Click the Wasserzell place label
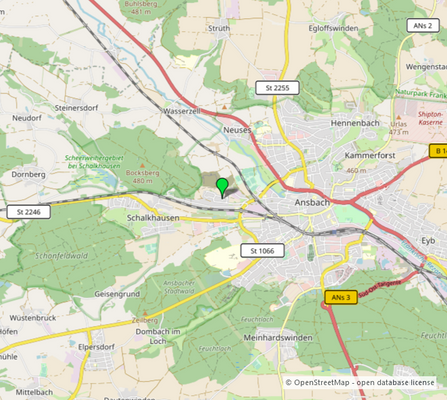This screenshot has height=400, width=447. pyautogui.click(x=182, y=111)
